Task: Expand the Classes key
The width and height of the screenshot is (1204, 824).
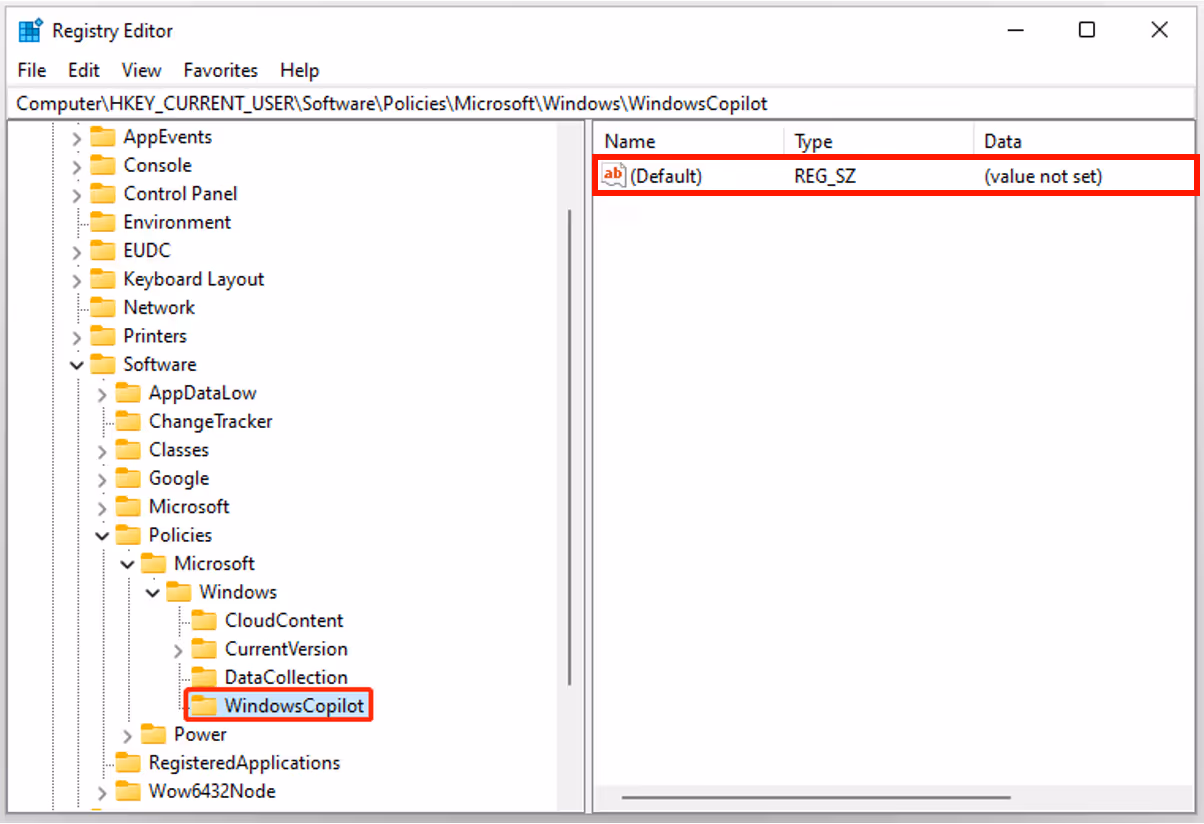Action: pyautogui.click(x=102, y=451)
